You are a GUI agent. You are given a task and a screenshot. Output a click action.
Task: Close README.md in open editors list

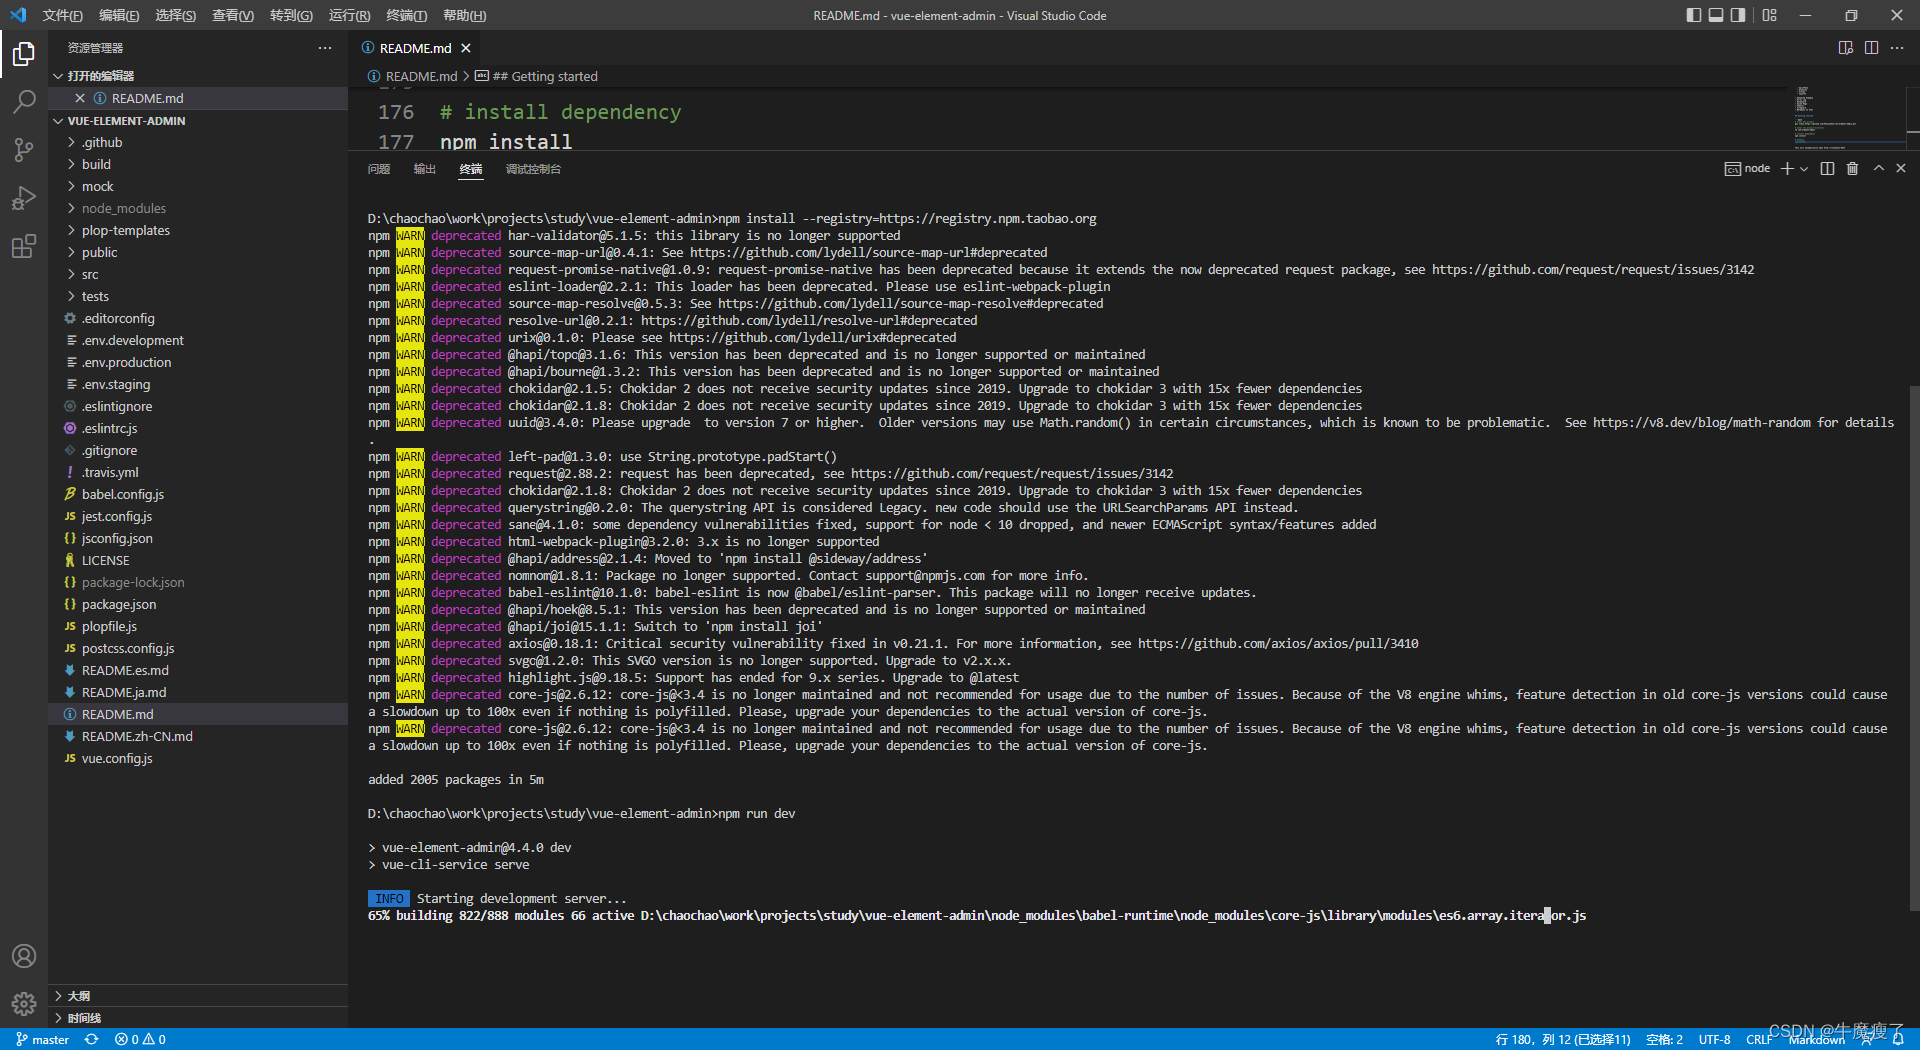pos(80,98)
